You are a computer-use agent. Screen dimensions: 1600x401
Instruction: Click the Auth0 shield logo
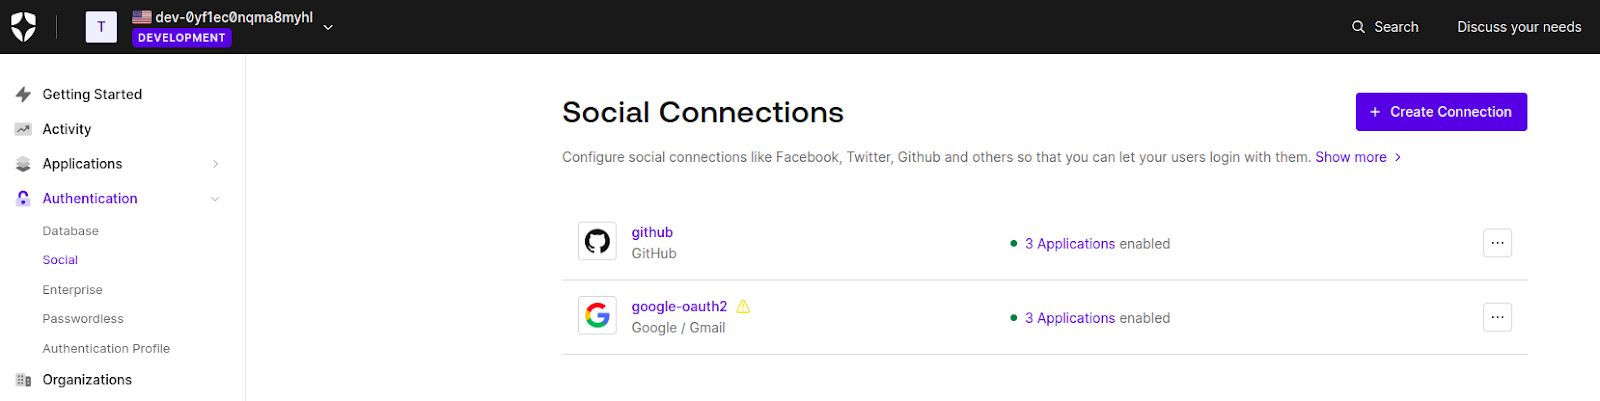click(x=23, y=27)
